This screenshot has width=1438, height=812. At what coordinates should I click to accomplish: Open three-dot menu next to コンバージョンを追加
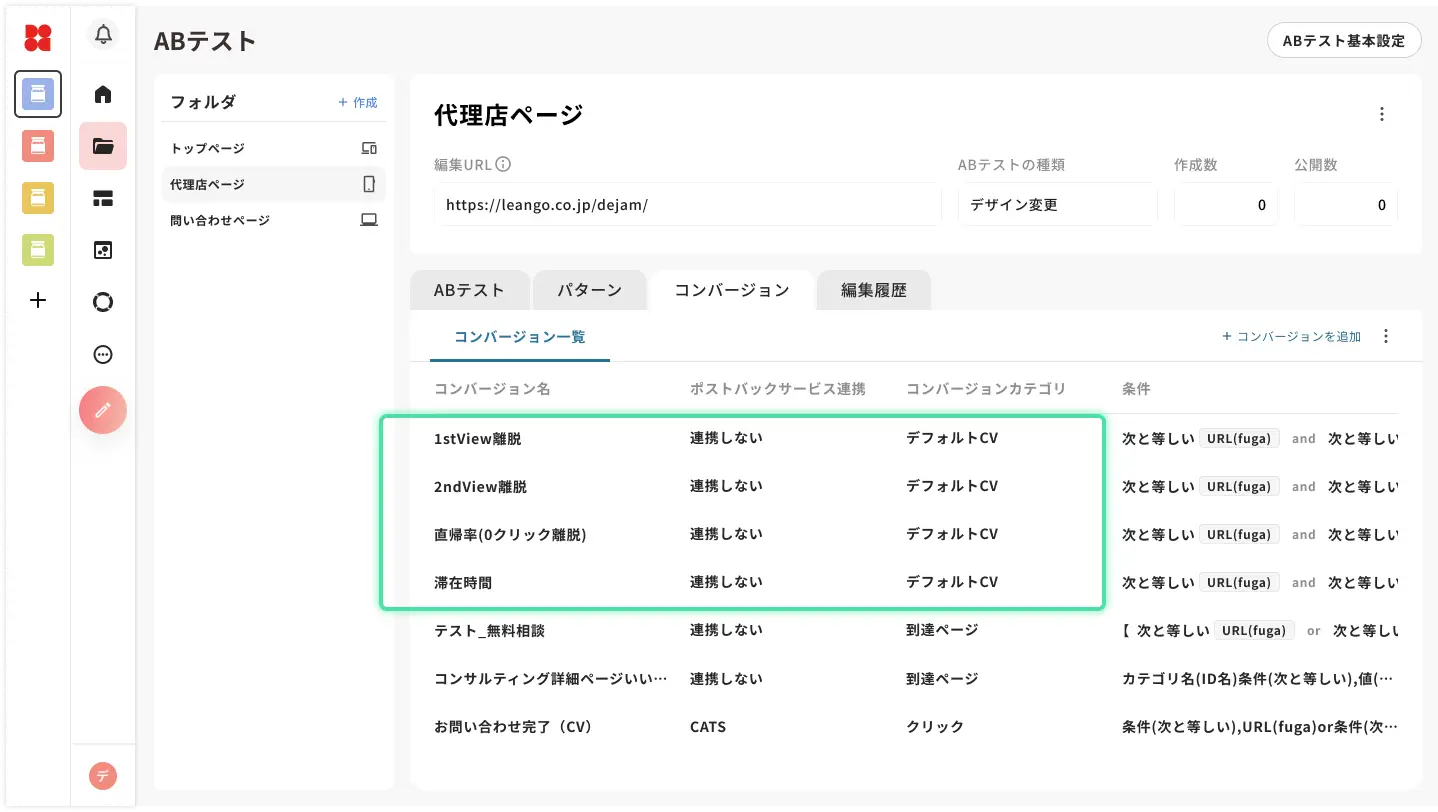click(x=1386, y=337)
